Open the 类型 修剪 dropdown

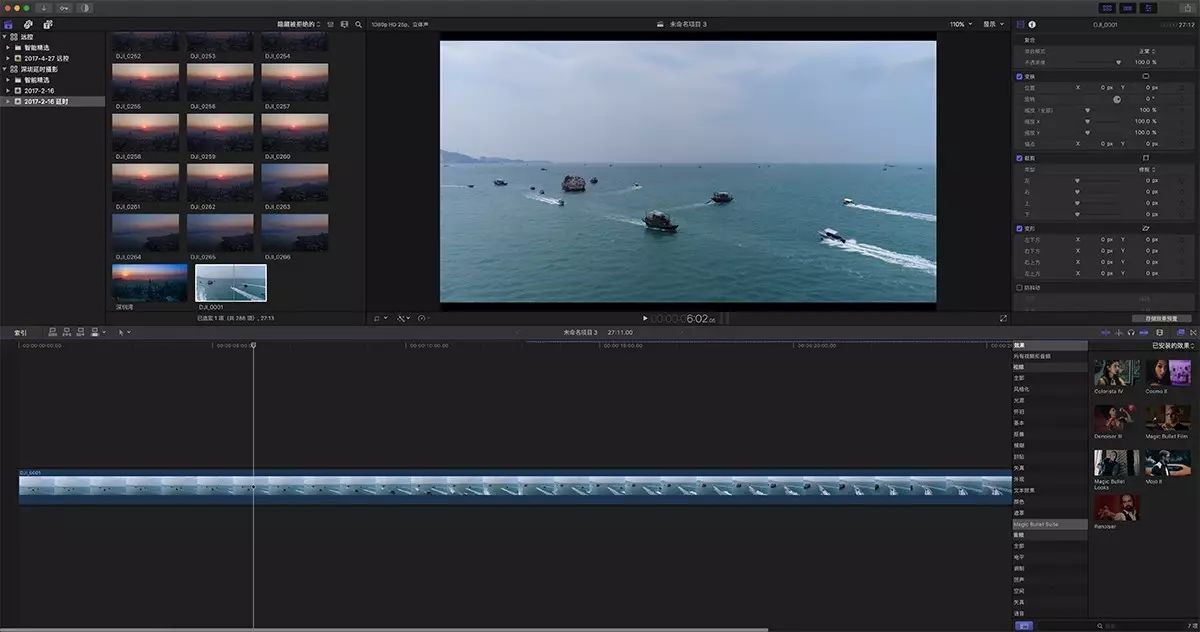point(1146,170)
